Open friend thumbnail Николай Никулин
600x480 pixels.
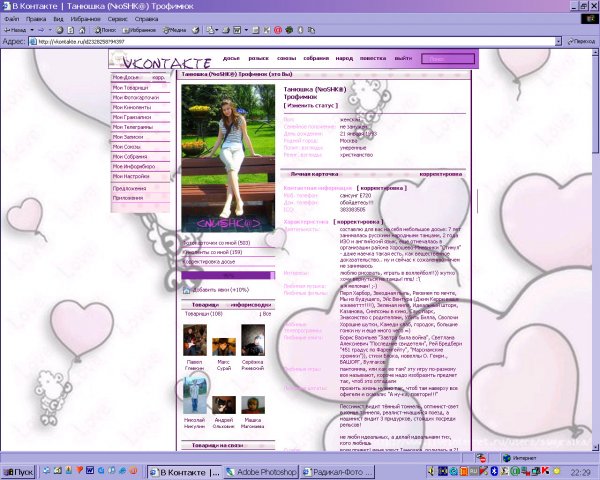click(195, 395)
